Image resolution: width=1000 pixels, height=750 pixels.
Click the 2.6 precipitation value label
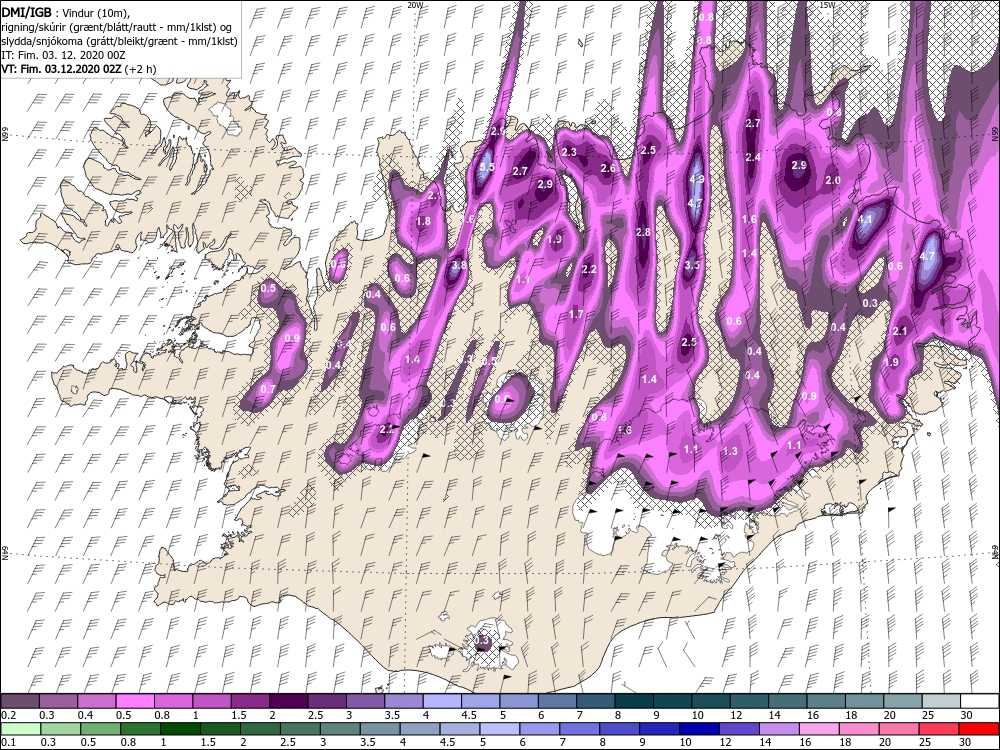[608, 168]
